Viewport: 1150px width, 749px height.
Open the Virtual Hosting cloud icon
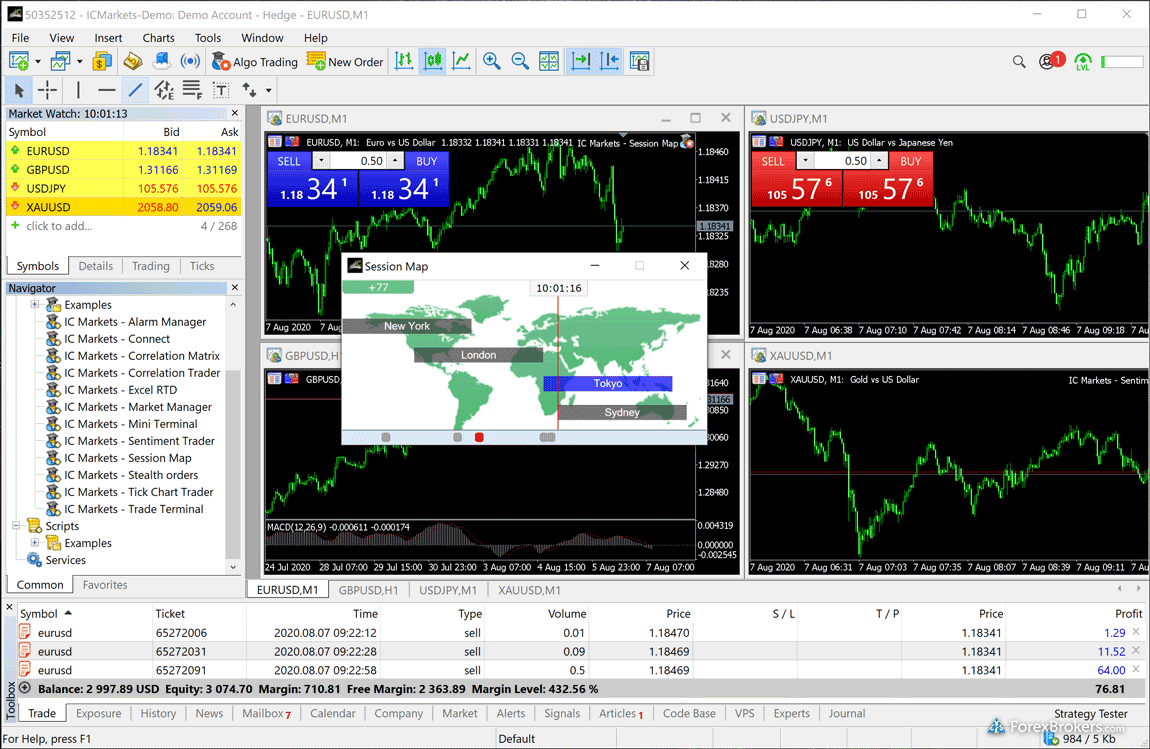tap(161, 62)
